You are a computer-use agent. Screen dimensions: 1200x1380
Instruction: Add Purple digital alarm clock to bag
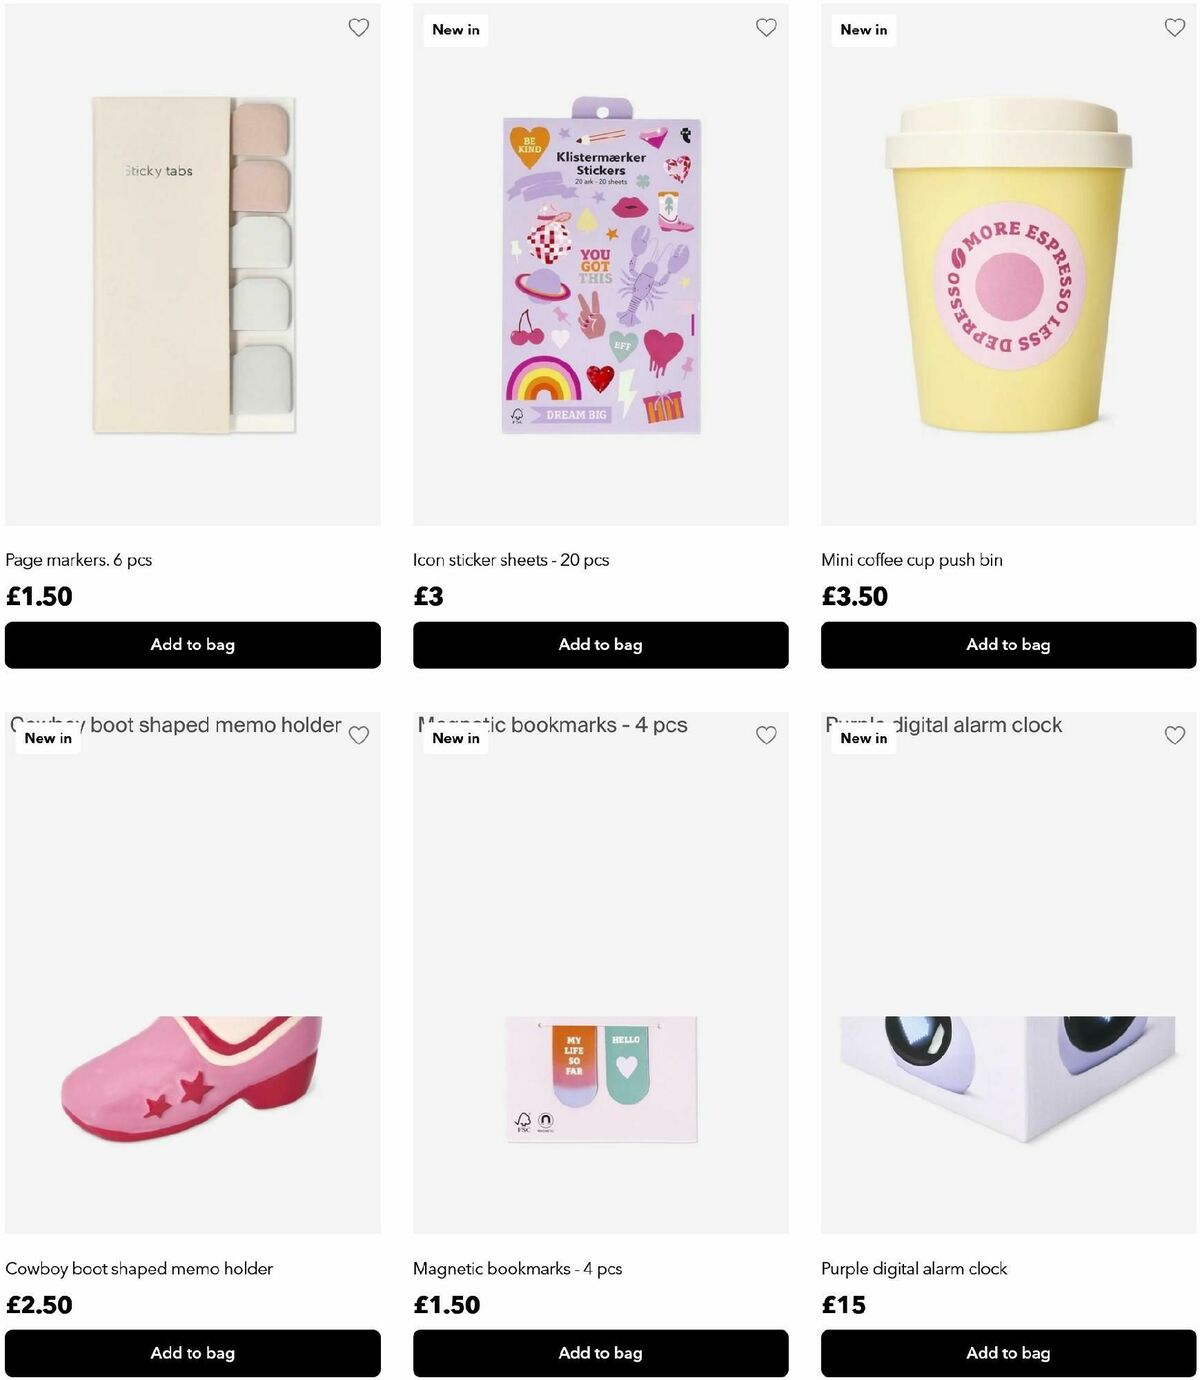pos(1009,1353)
